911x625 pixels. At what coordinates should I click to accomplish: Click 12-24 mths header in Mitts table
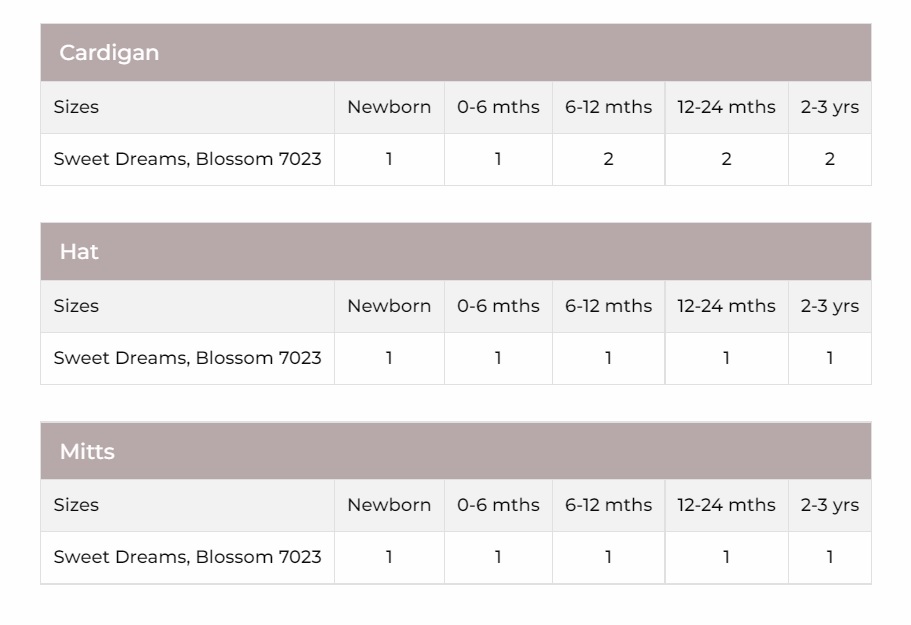(x=726, y=505)
